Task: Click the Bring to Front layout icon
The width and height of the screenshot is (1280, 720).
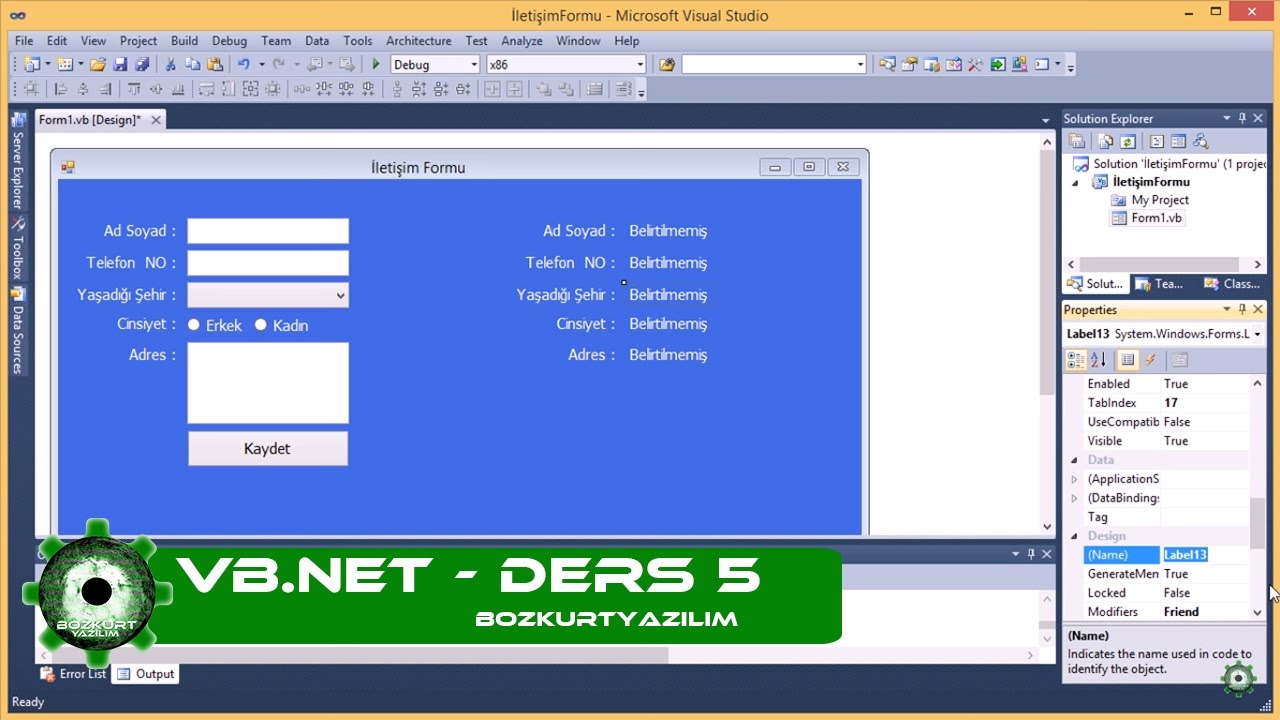Action: [x=544, y=89]
